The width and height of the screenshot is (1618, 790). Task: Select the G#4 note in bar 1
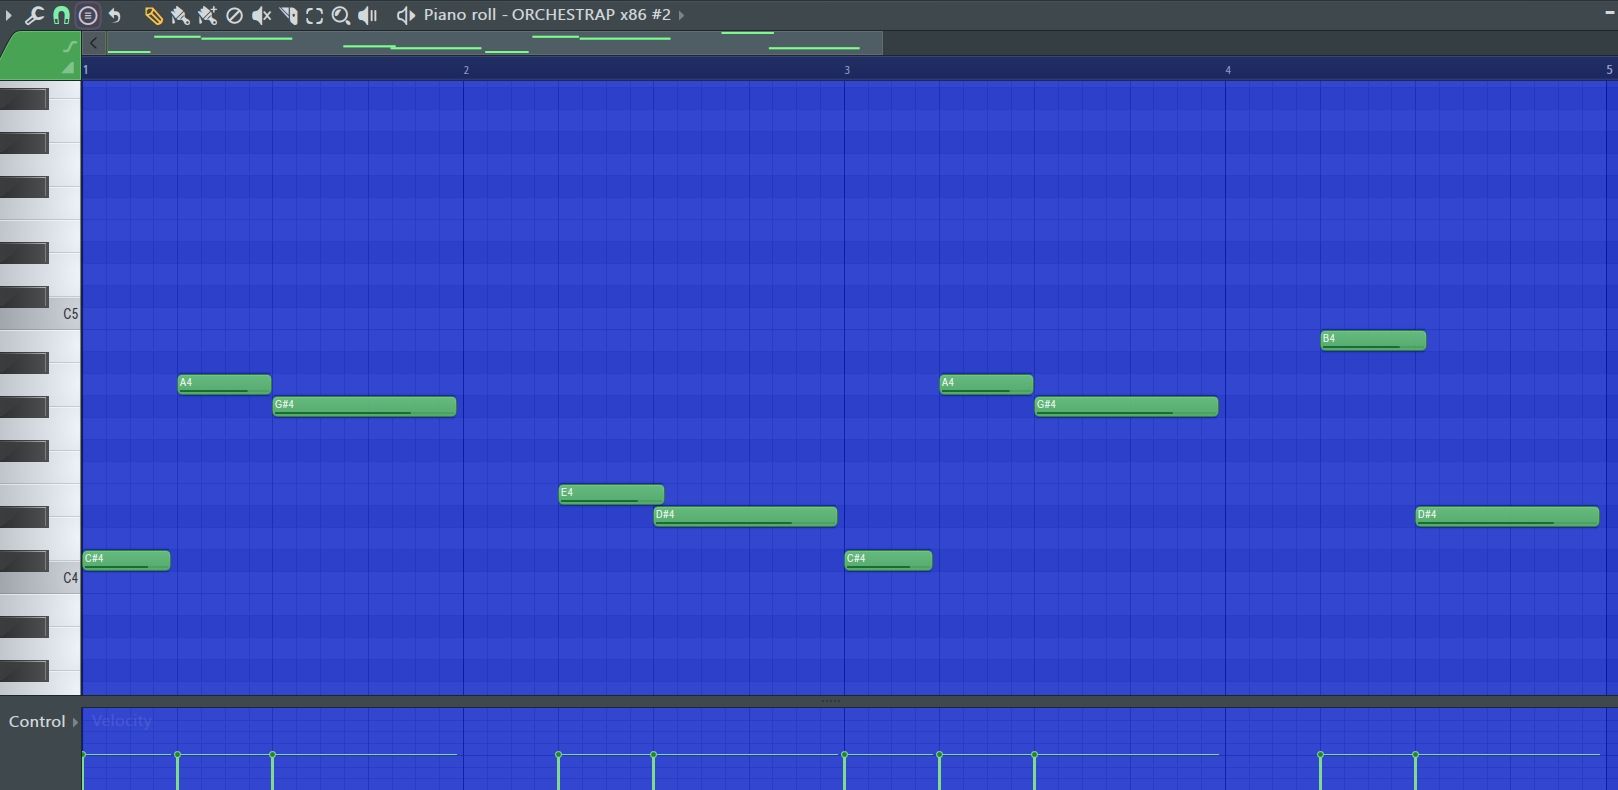364,406
